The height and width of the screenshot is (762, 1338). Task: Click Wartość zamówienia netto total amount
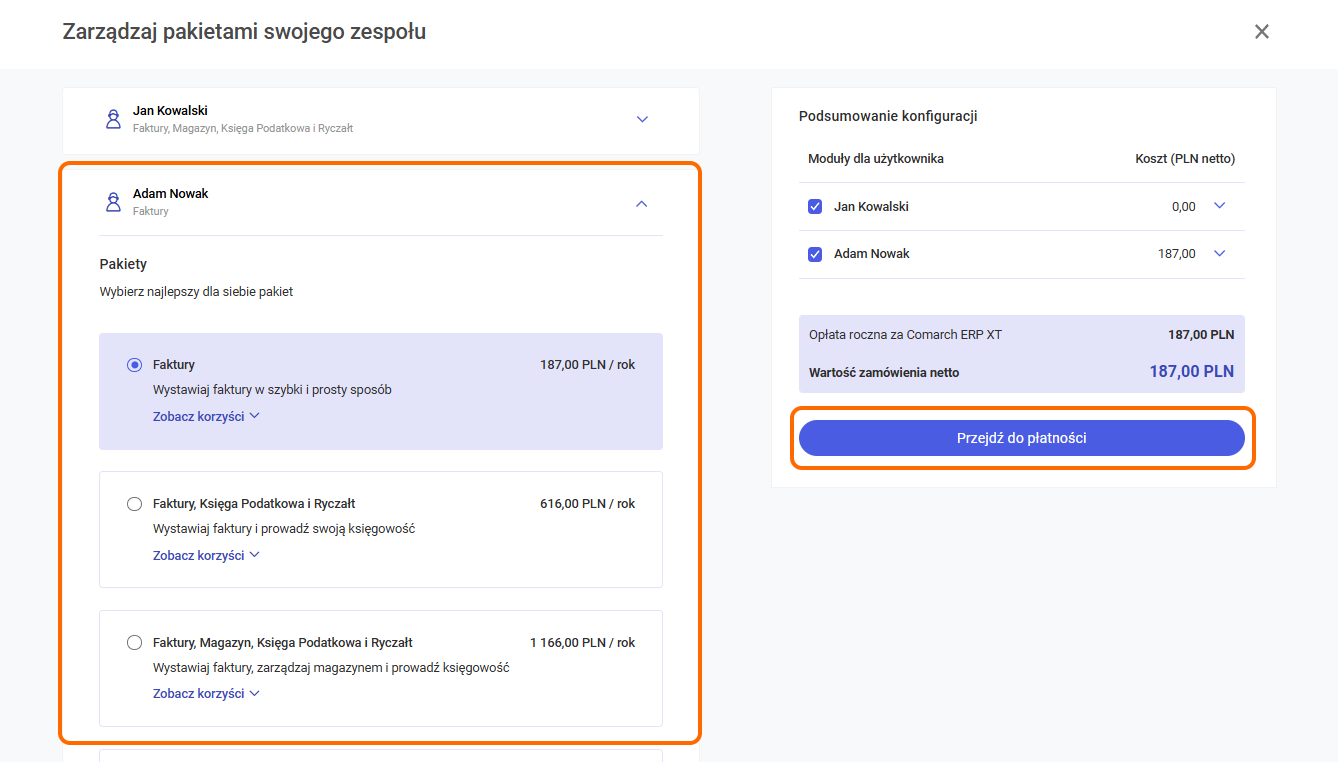point(1191,372)
